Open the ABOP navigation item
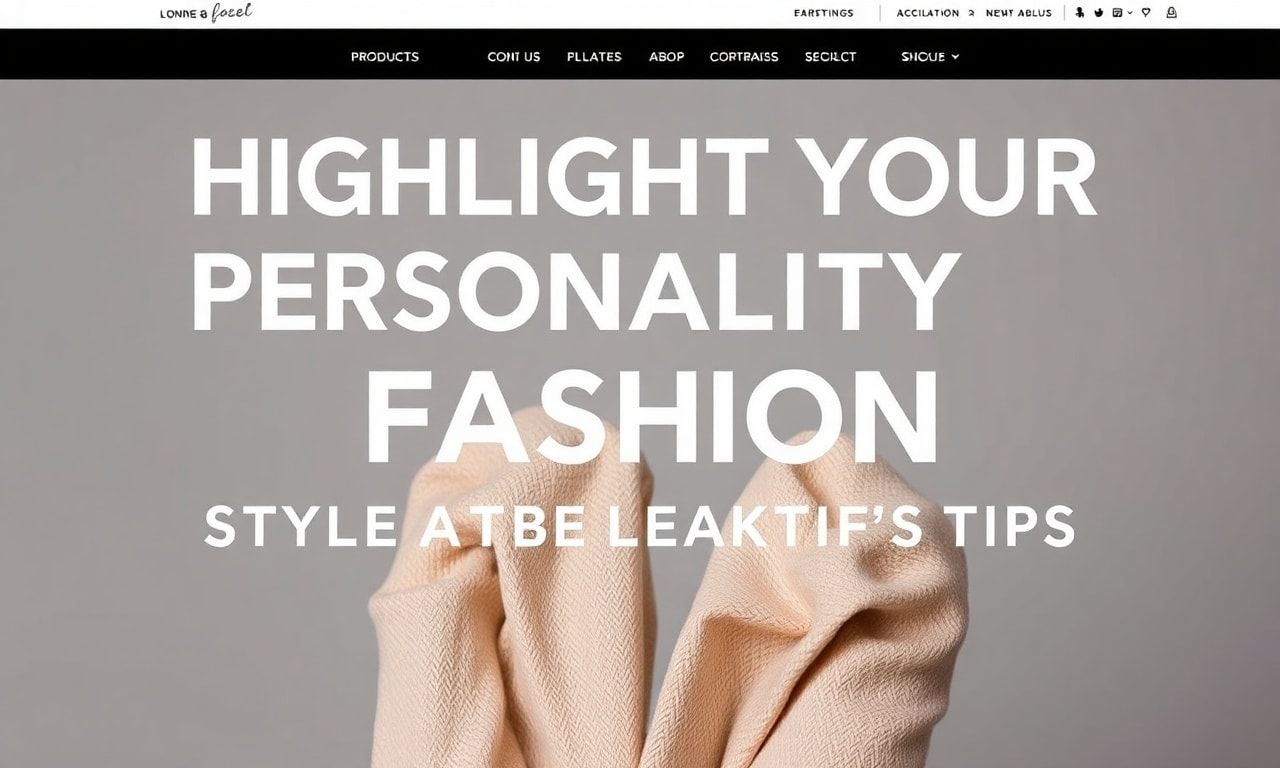The image size is (1280, 768). point(667,57)
